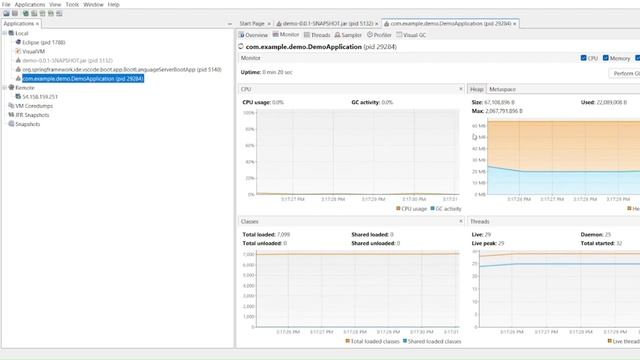The width and height of the screenshot is (640, 360).
Task: Open the View menu
Action: point(55,4)
